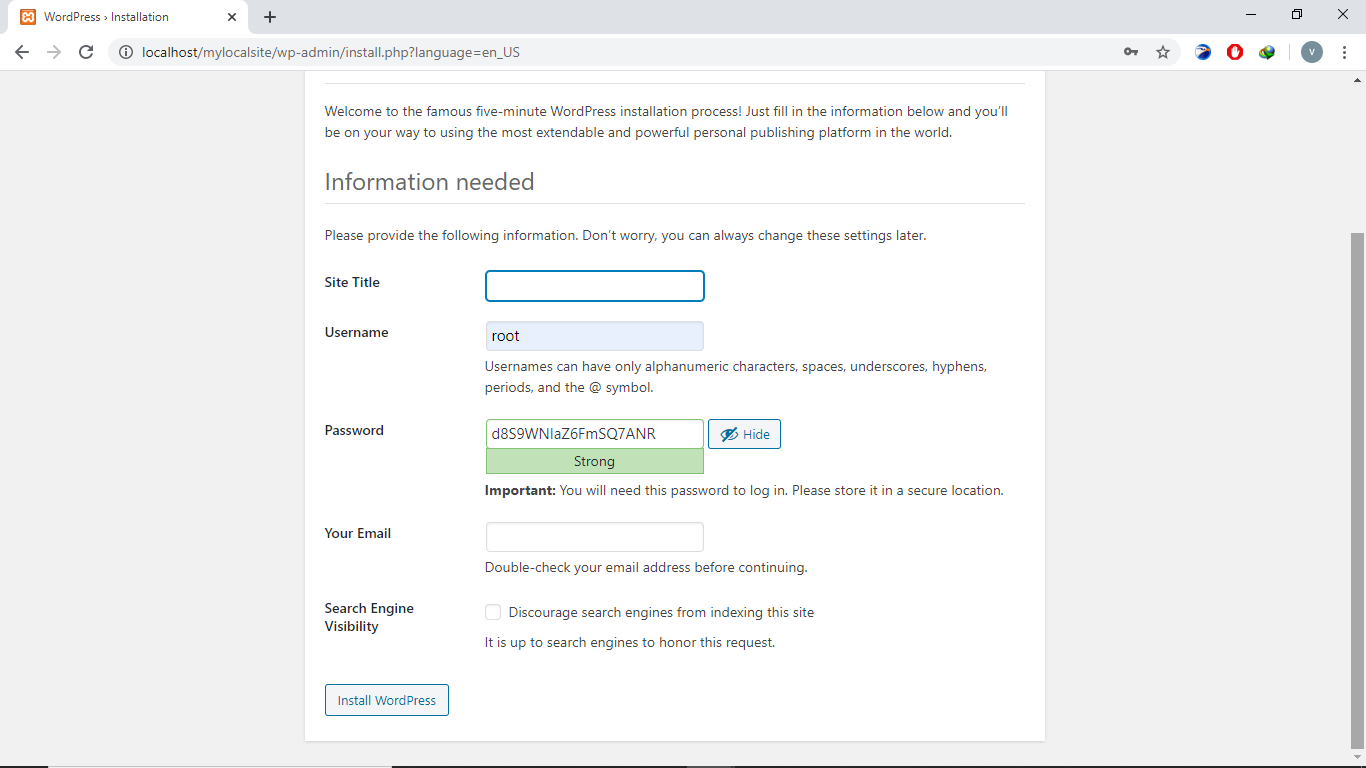Open a new browser tab

(270, 17)
